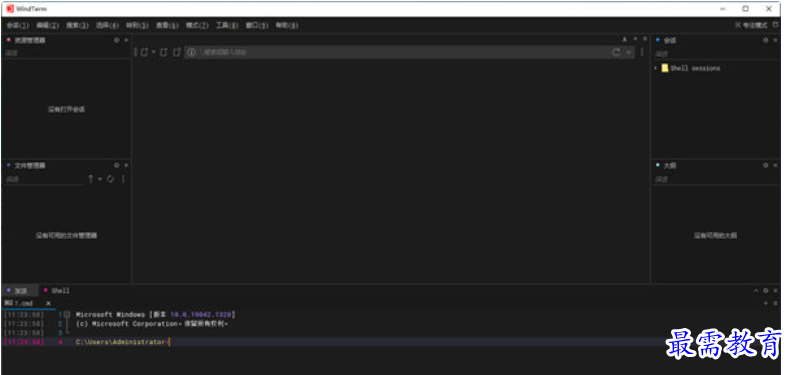Close the 文件管理器 panel
Viewport: 790px width, 375px height.
click(x=126, y=165)
